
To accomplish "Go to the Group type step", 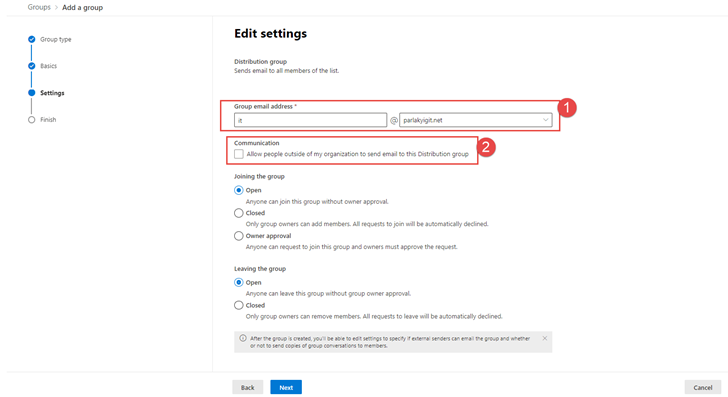I will coord(56,39).
